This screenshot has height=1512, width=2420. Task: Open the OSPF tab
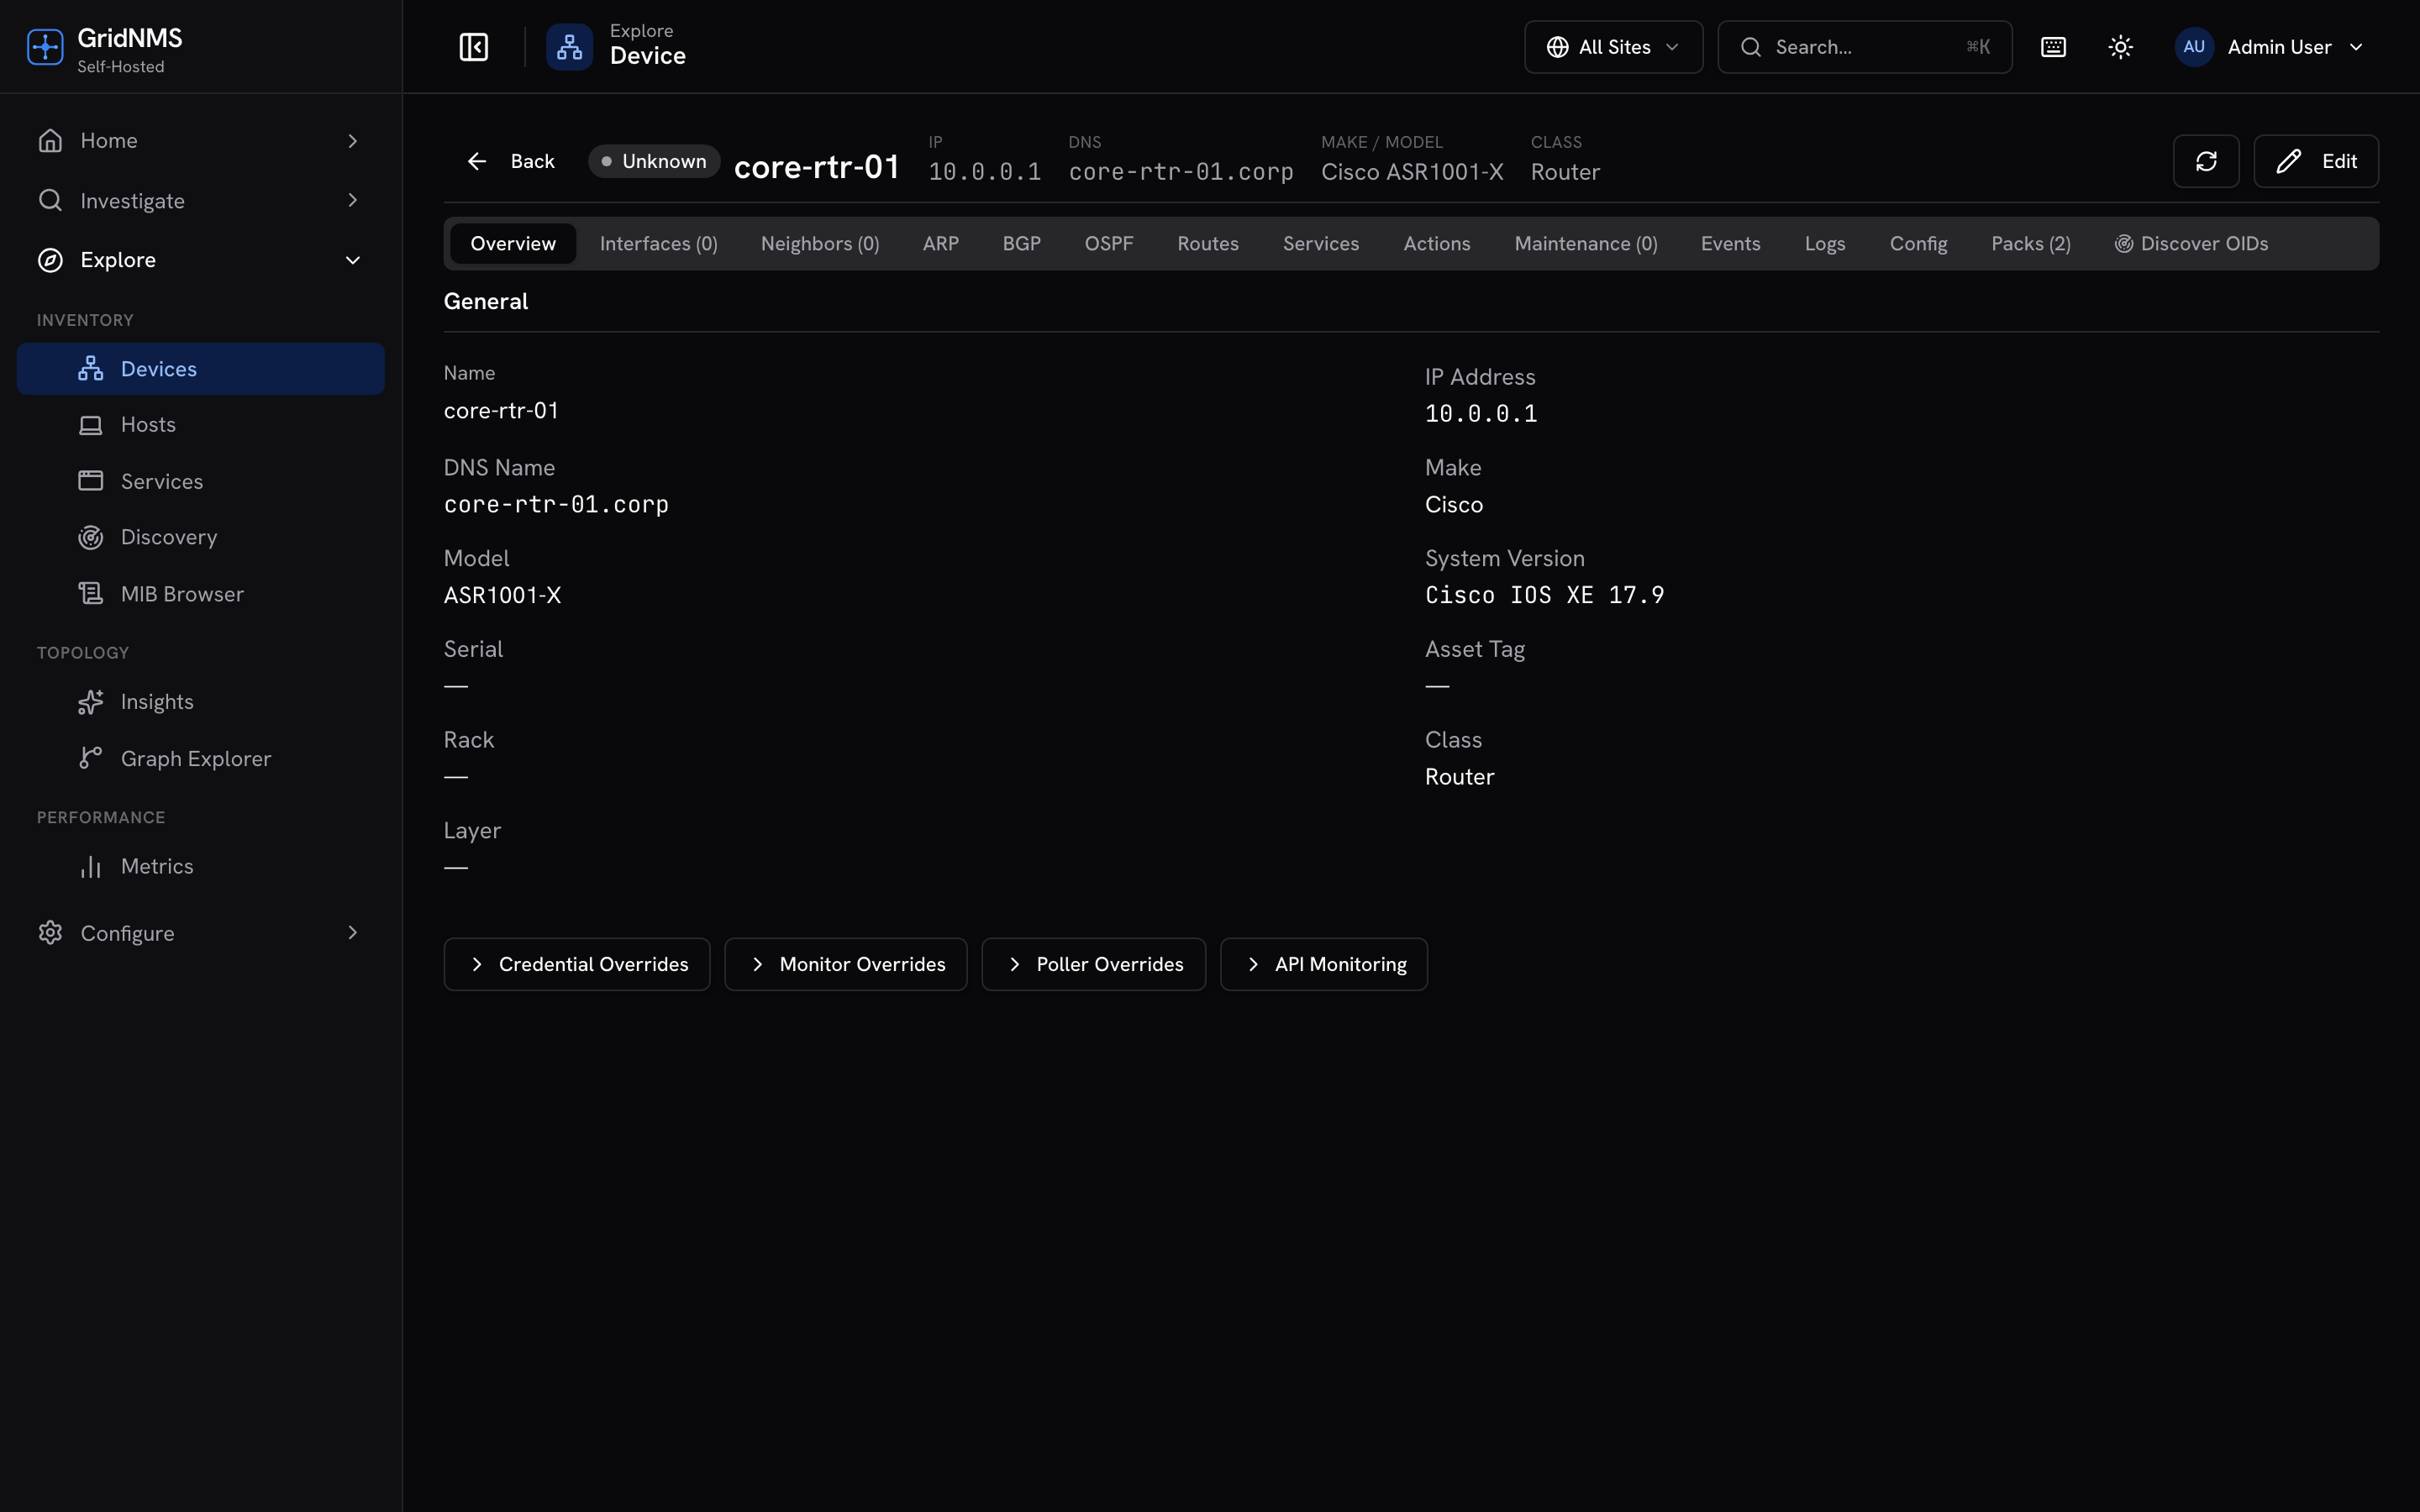coord(1108,244)
